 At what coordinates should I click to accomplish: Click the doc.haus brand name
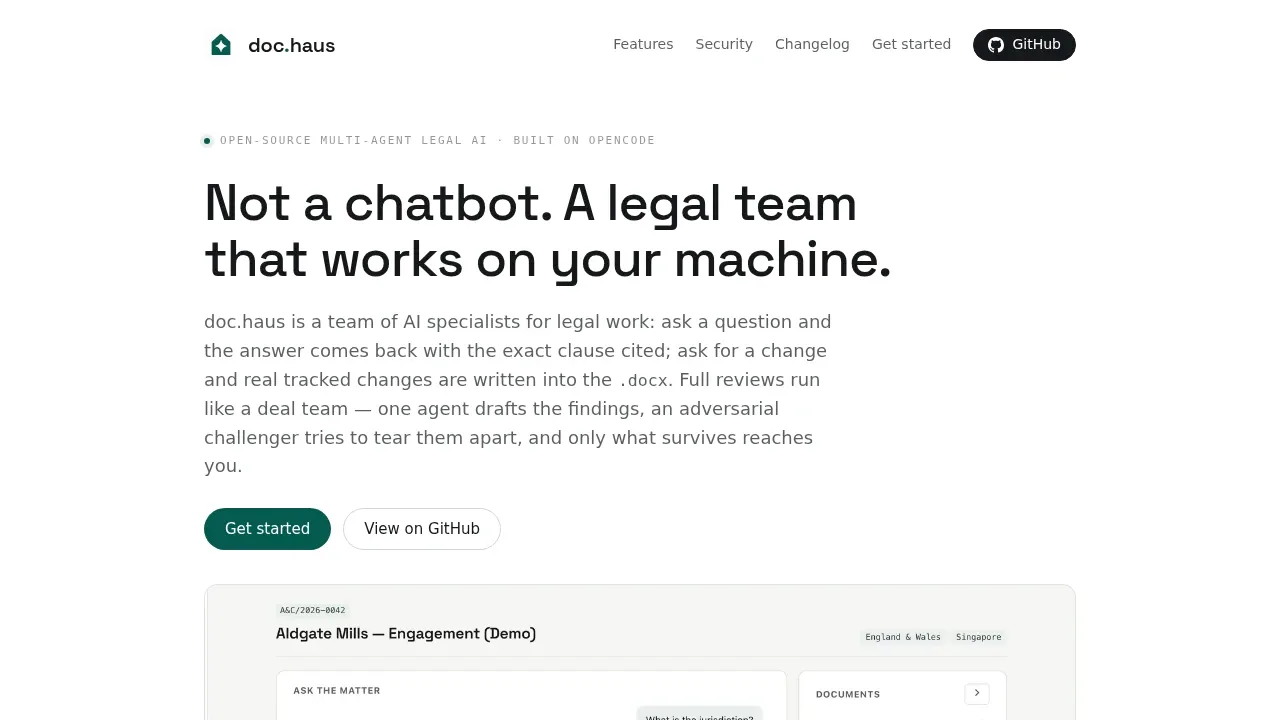[x=291, y=45]
